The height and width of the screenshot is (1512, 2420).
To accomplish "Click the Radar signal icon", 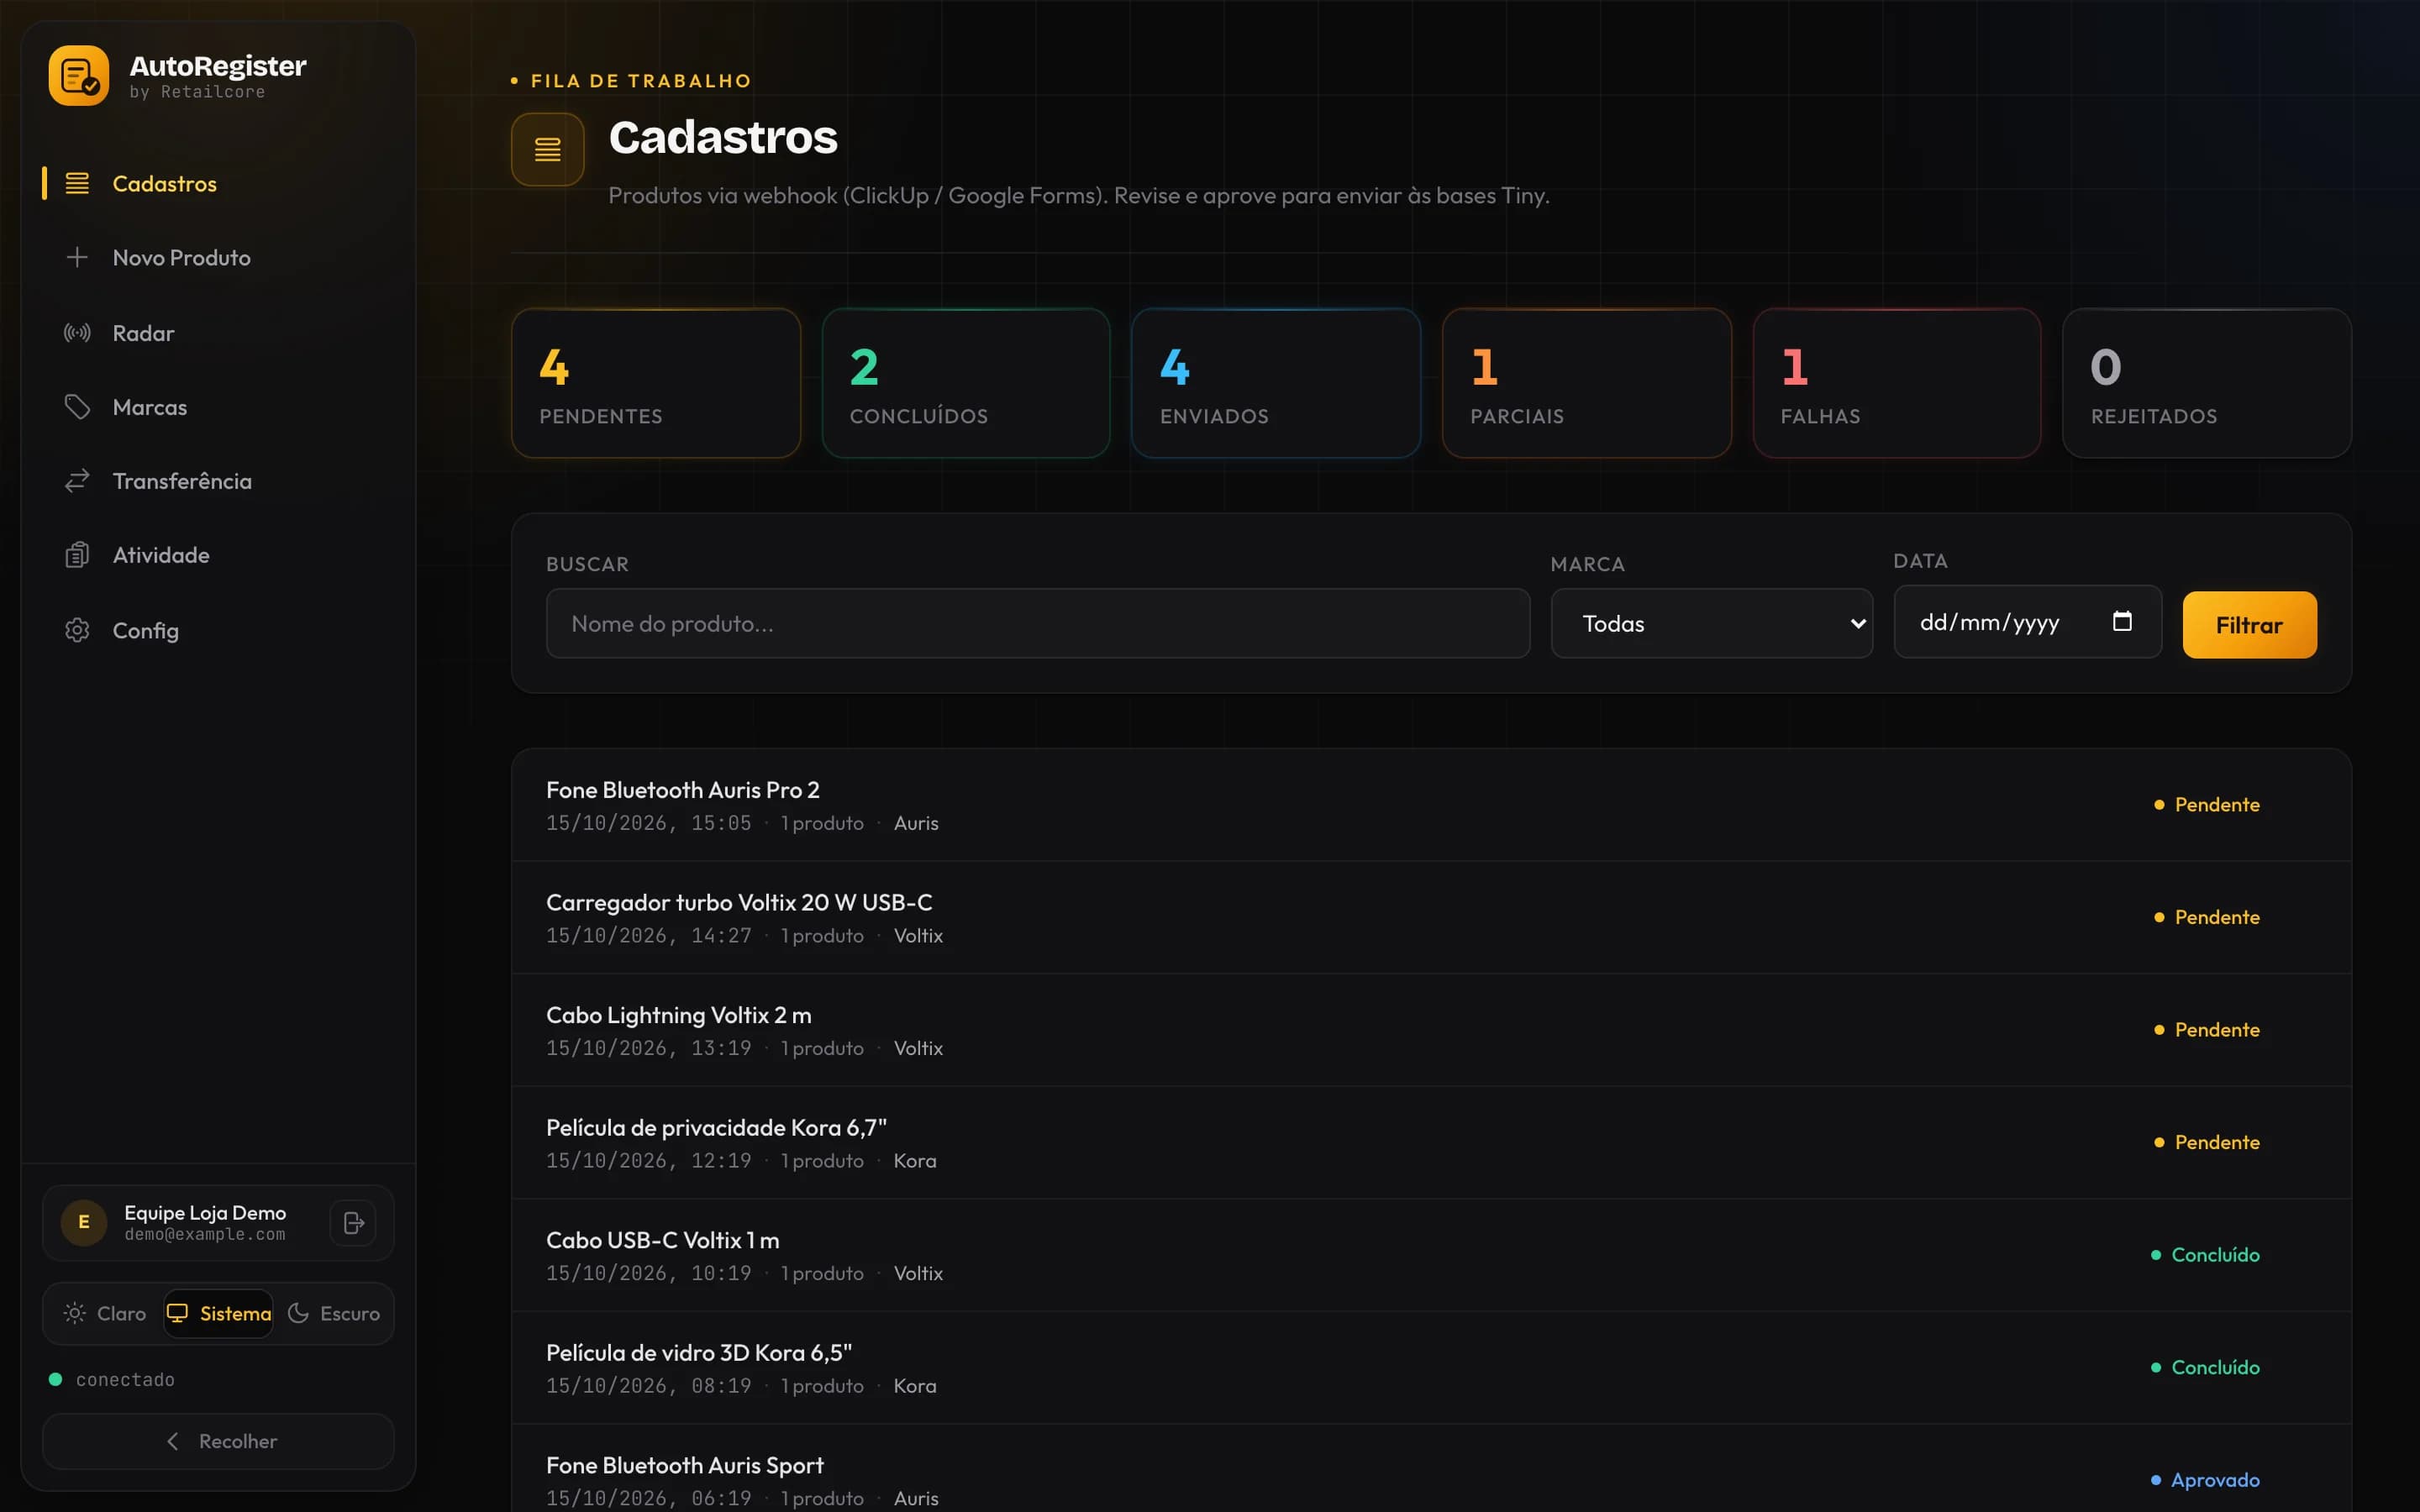I will pyautogui.click(x=77, y=333).
